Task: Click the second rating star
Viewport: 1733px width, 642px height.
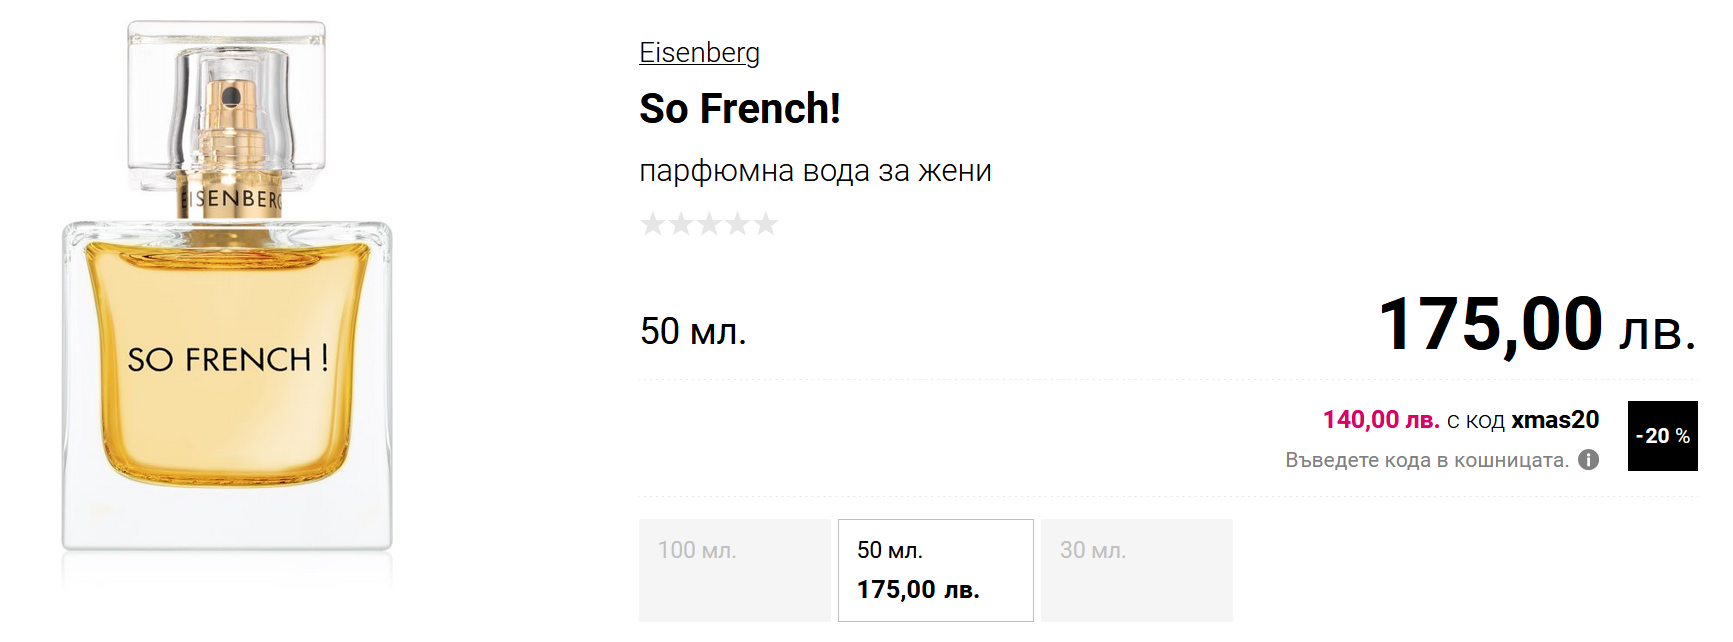Action: pos(681,224)
